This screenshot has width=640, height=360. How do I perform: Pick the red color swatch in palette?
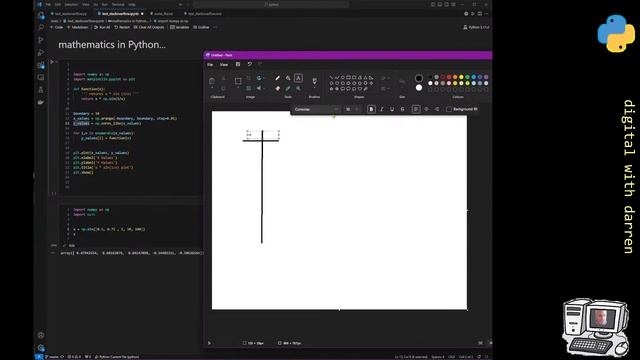point(449,77)
